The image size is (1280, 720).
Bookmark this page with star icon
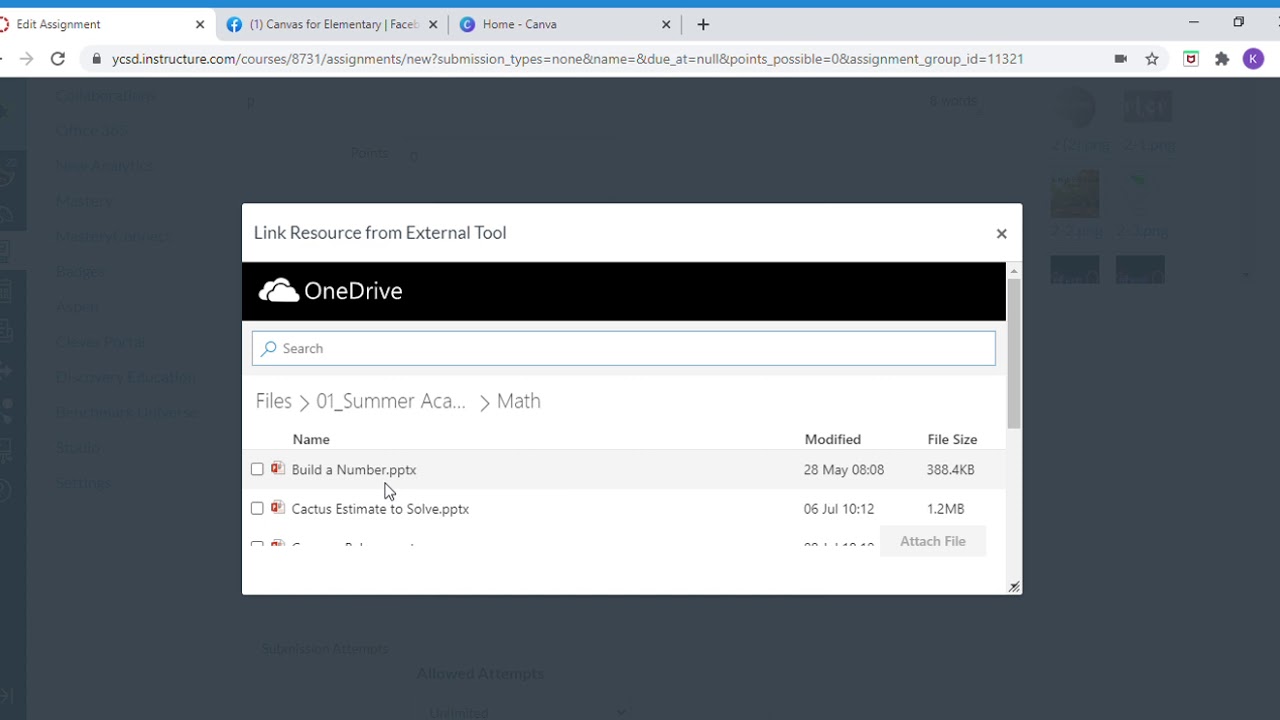(x=1152, y=59)
